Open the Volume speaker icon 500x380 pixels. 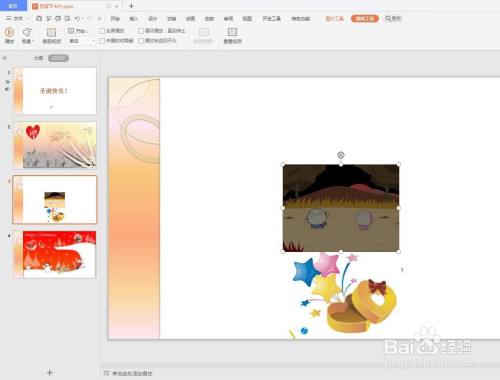click(27, 32)
